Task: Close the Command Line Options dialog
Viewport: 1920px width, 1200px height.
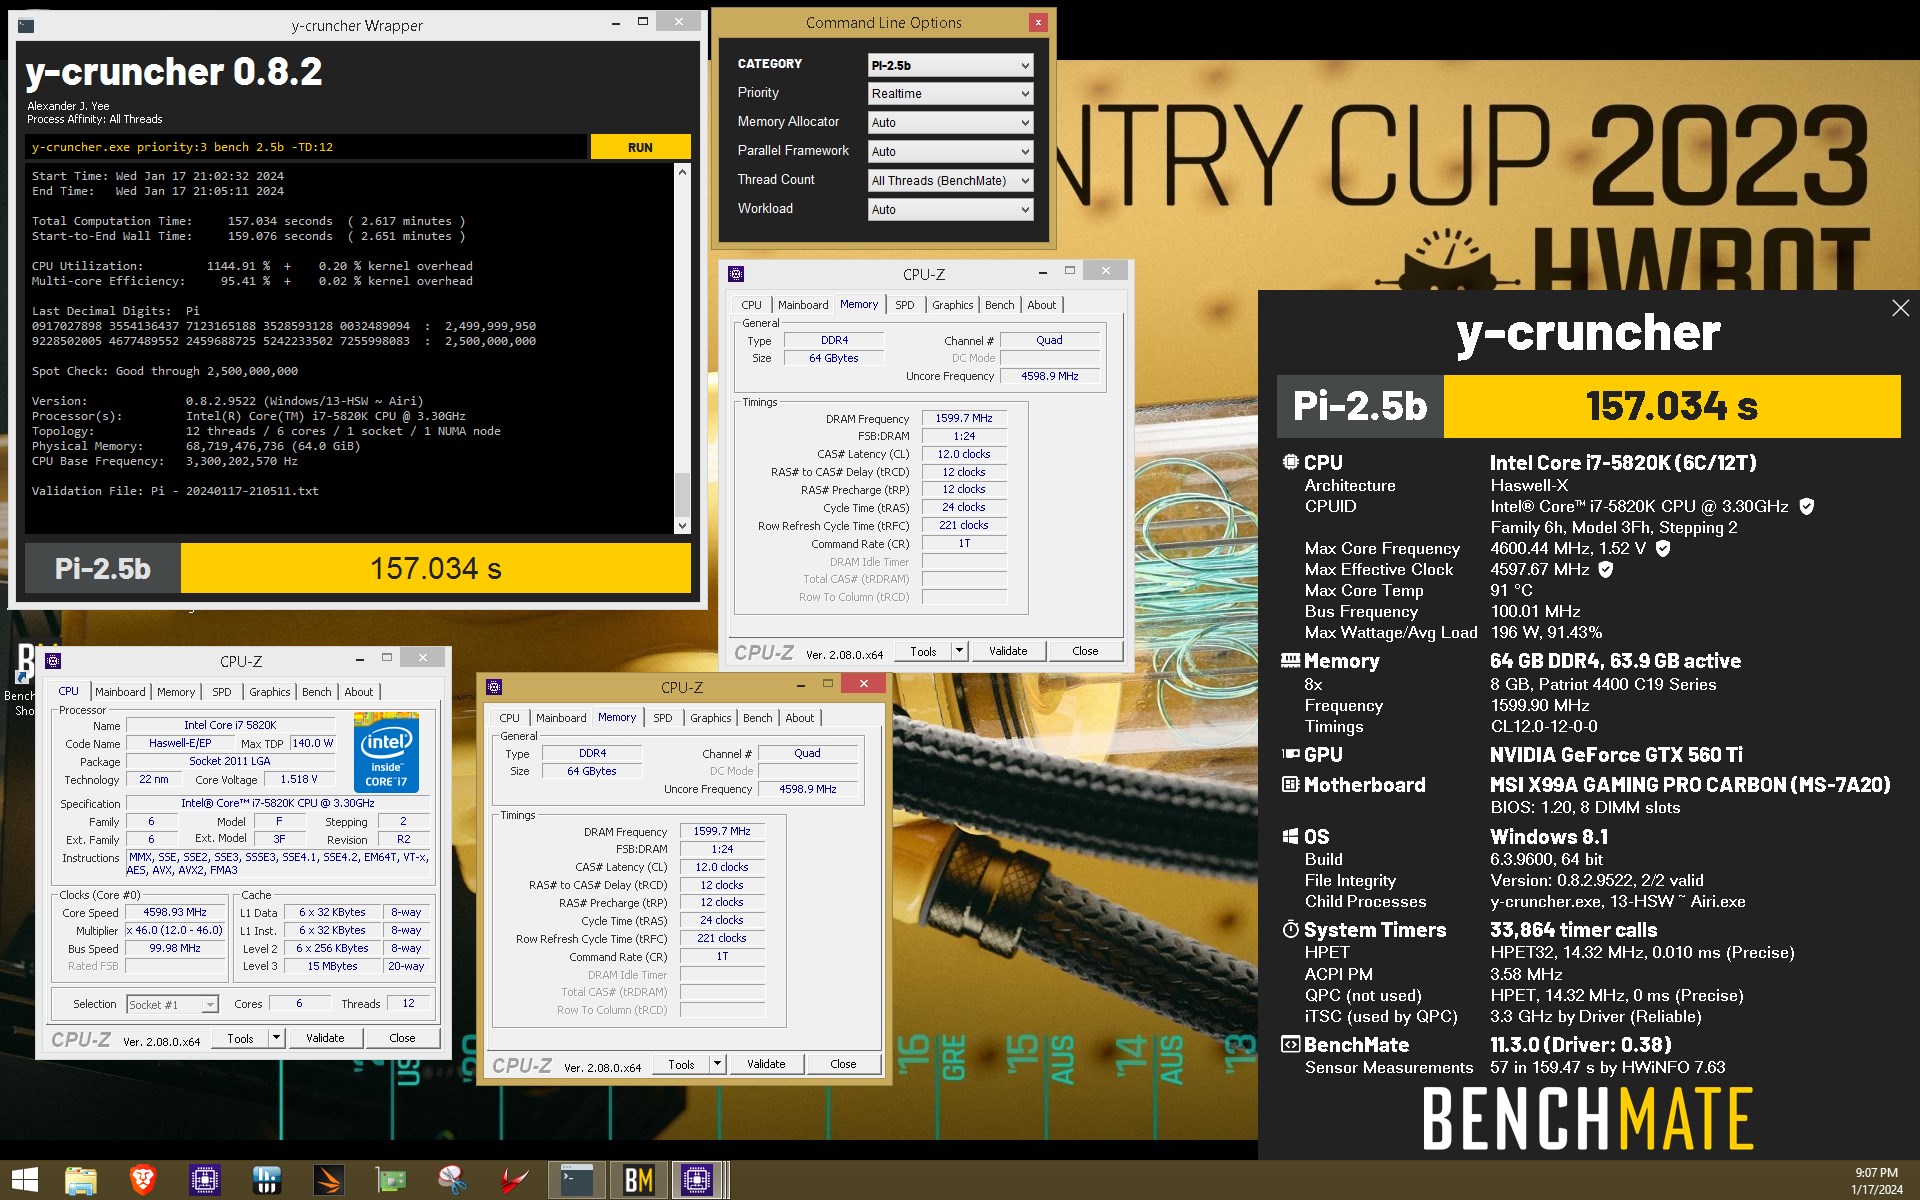Action: point(1037,22)
